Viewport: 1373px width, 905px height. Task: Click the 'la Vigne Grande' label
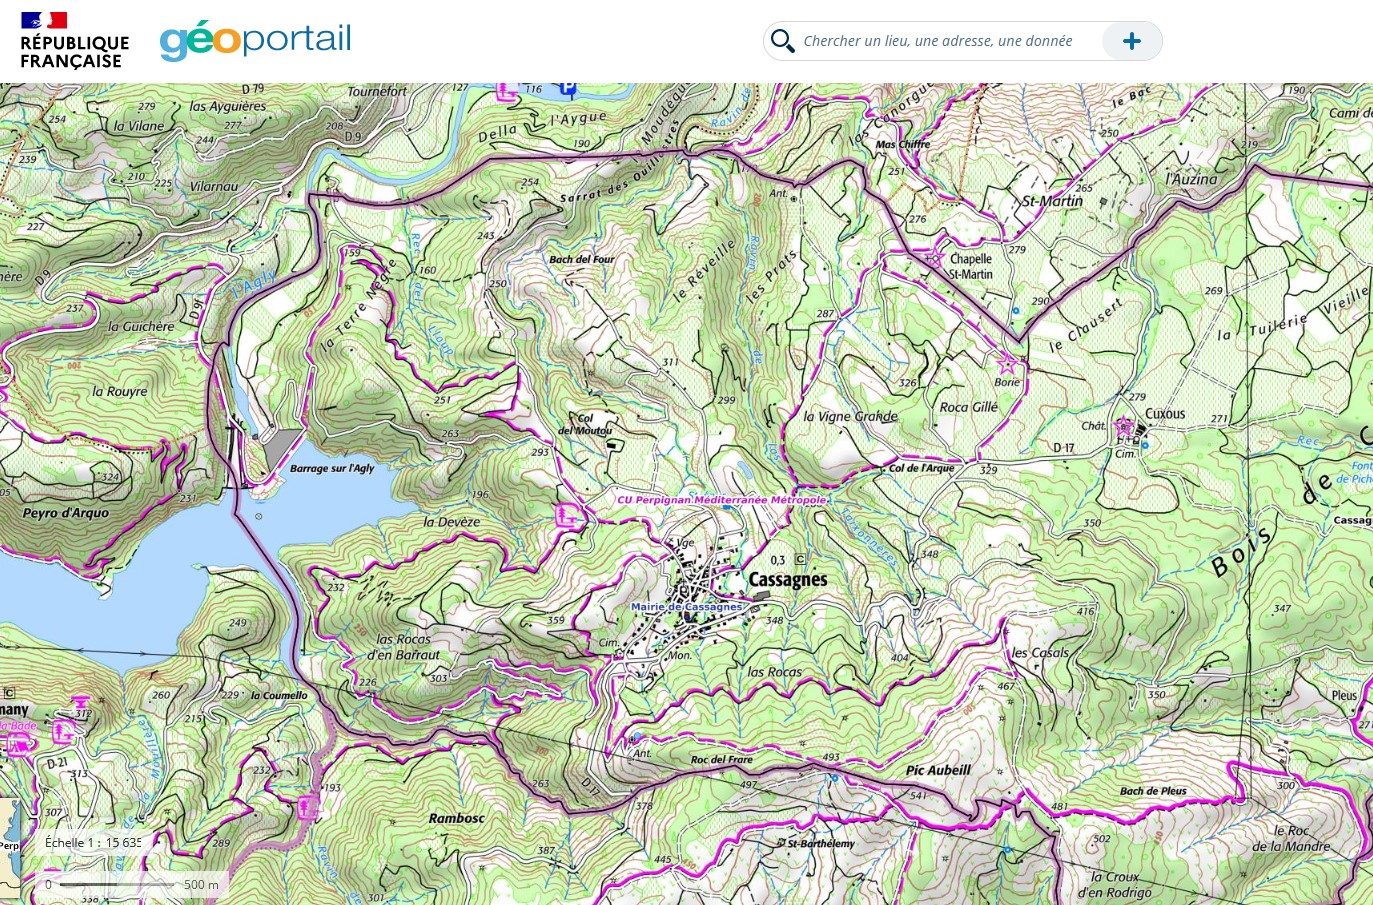850,416
